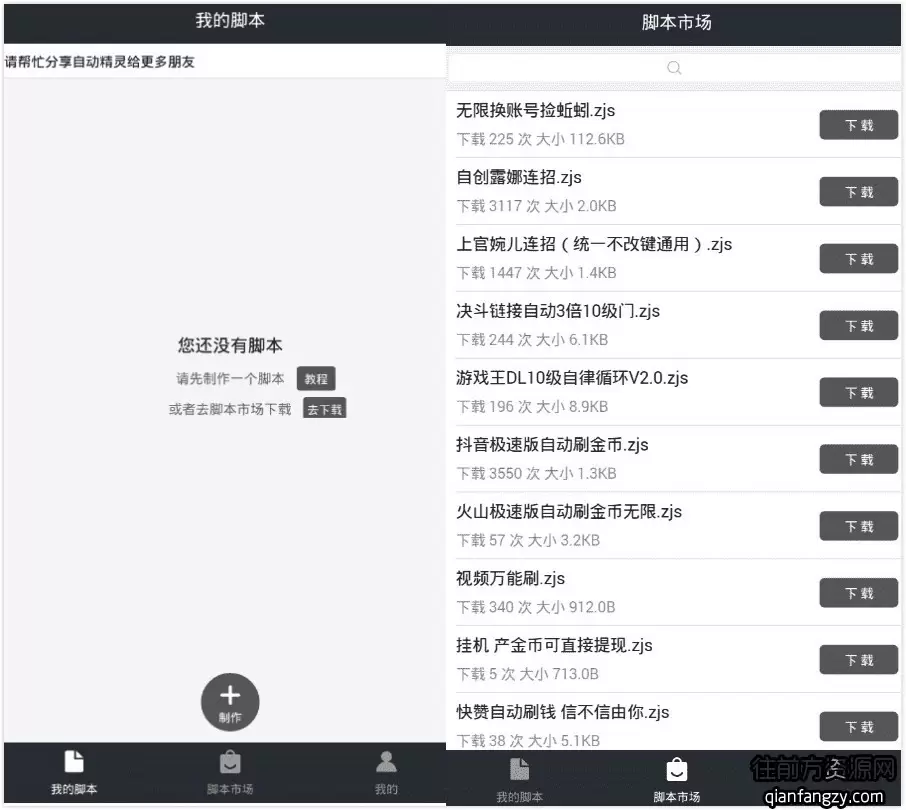906x810 pixels.
Task: Open 我的脚本 tab in right screen
Action: 519,781
